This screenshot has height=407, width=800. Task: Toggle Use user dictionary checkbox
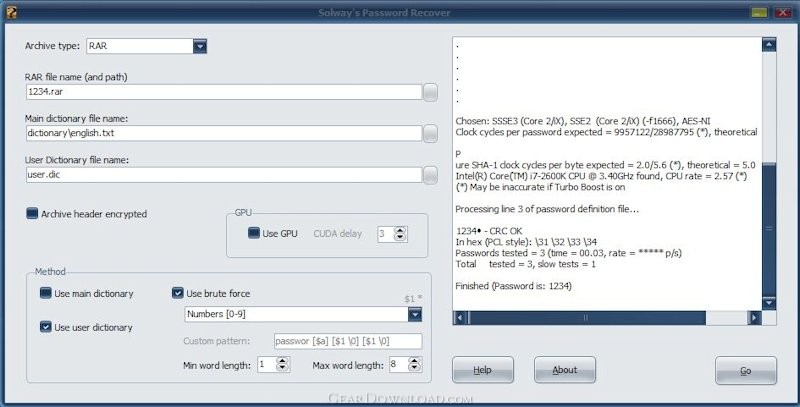(45, 327)
